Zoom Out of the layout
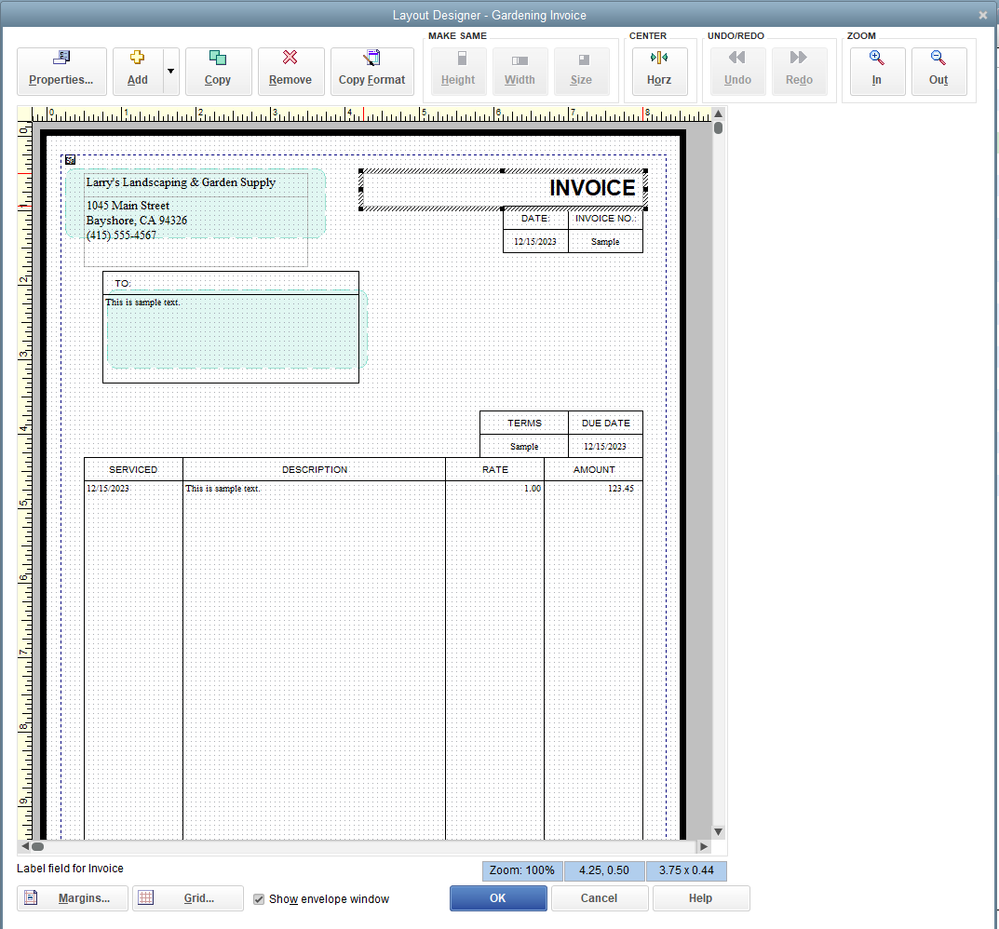This screenshot has width=999, height=929. (938, 71)
